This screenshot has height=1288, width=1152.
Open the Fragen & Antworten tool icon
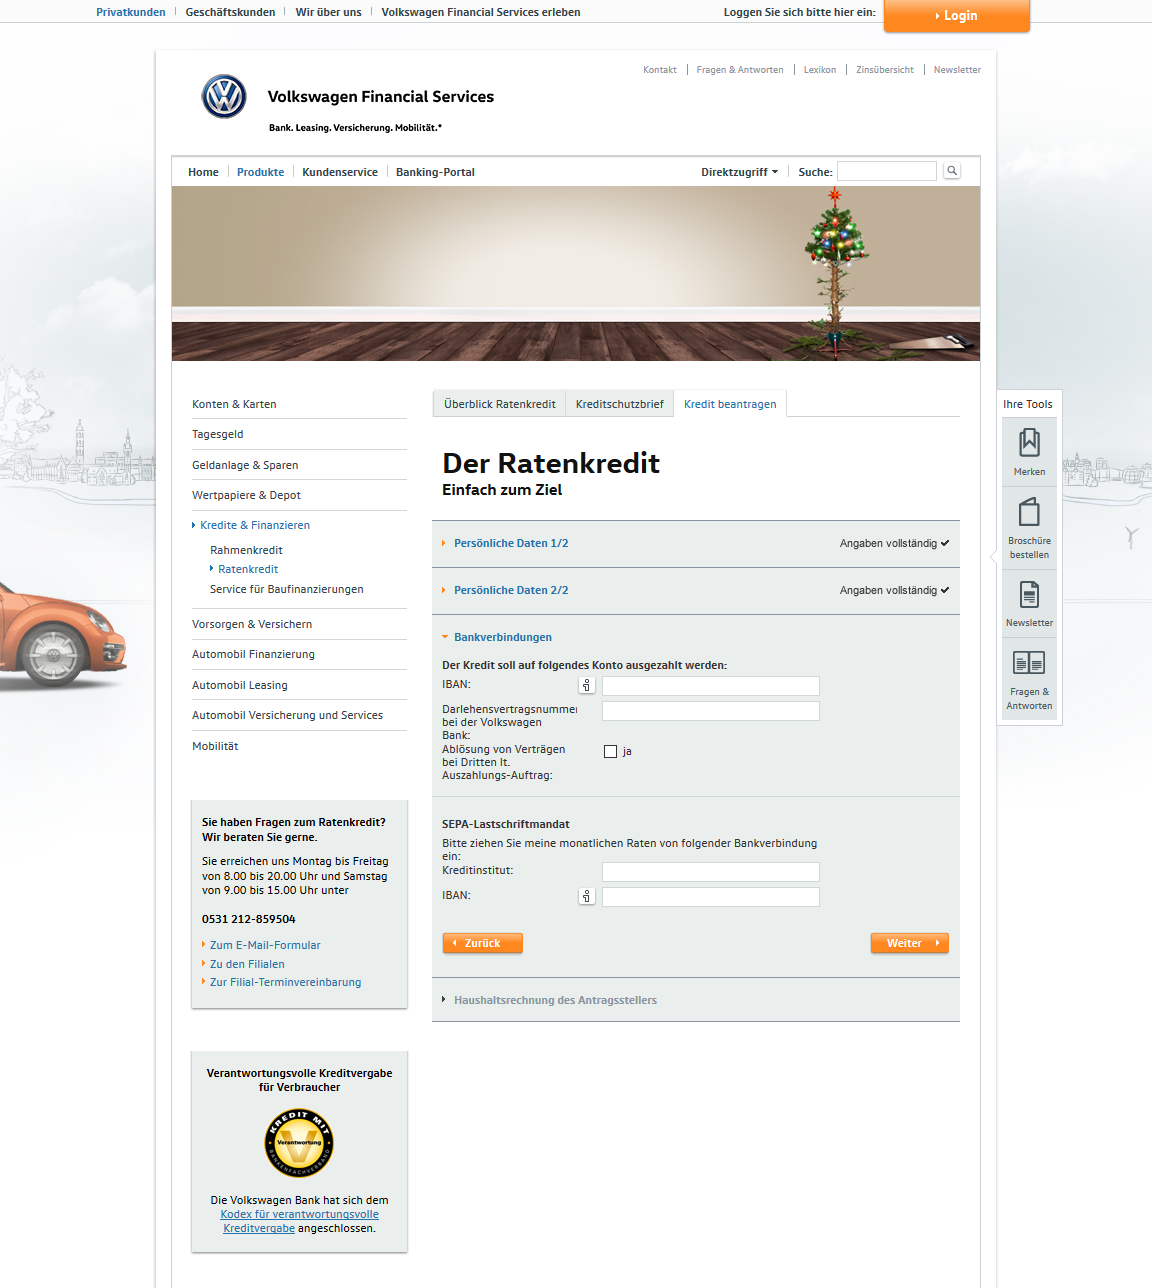pyautogui.click(x=1029, y=679)
